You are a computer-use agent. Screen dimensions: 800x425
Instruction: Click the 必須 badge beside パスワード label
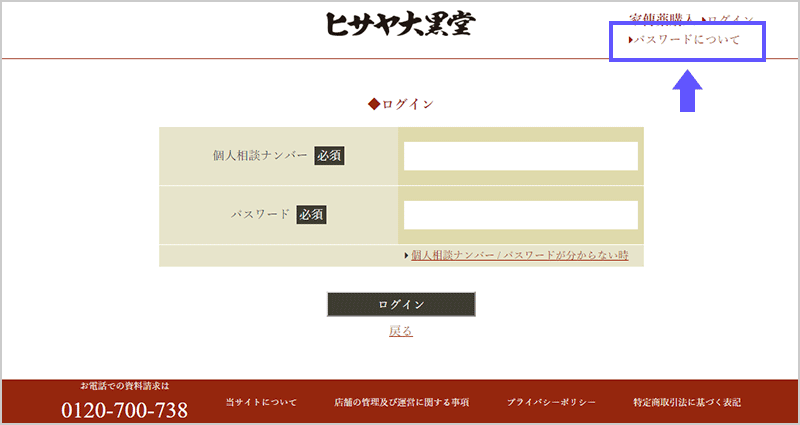[x=312, y=215]
